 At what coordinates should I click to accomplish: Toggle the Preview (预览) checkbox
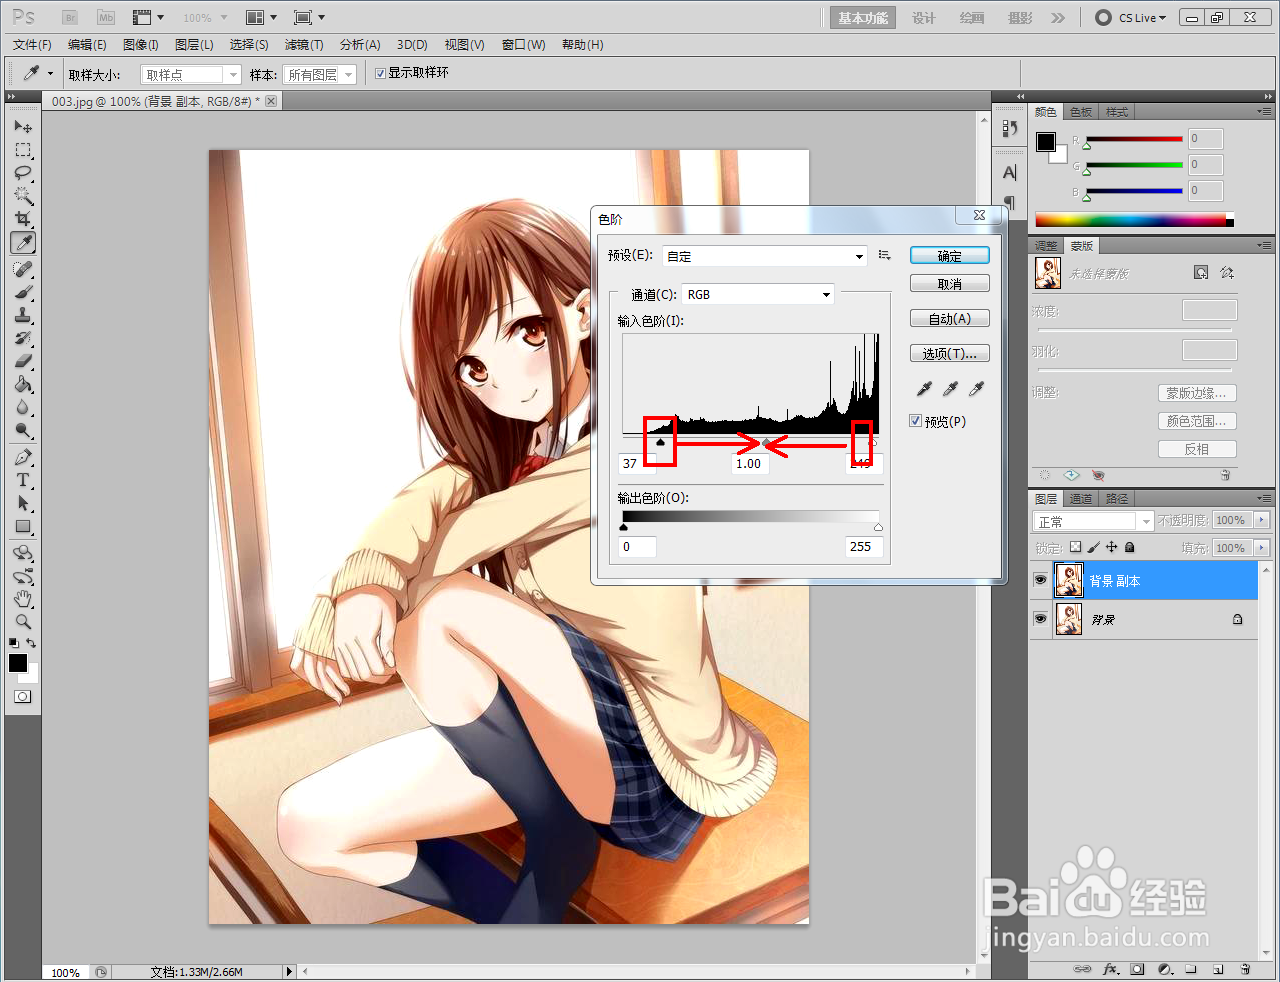[915, 421]
